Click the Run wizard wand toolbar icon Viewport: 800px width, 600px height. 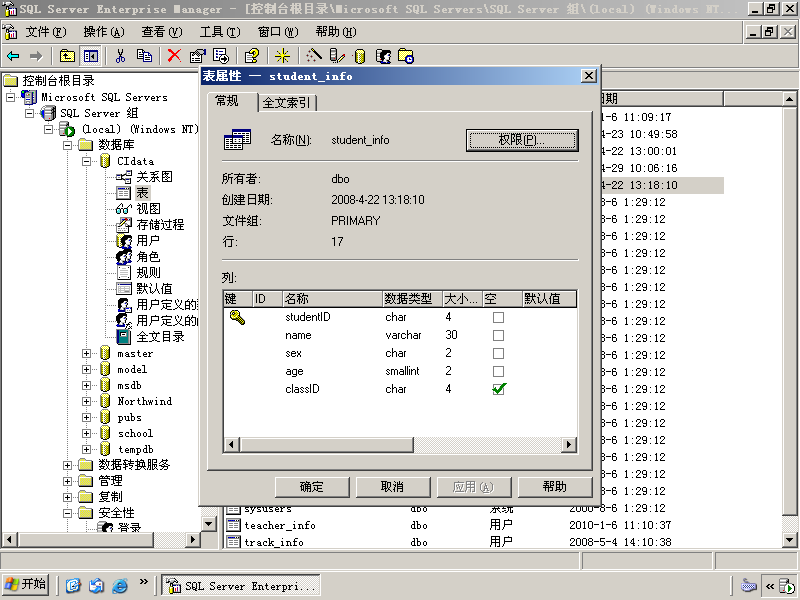point(313,56)
